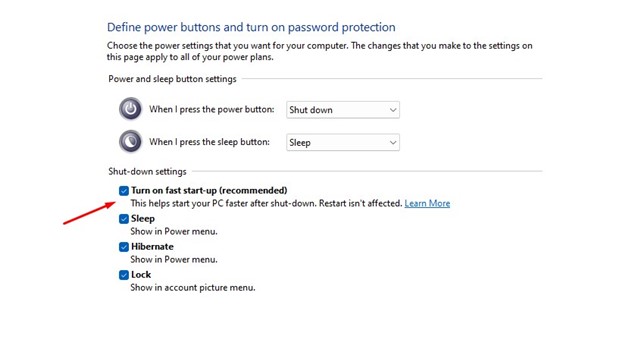This screenshot has width=640, height=361.
Task: Open the Learn More link
Action: (427, 203)
